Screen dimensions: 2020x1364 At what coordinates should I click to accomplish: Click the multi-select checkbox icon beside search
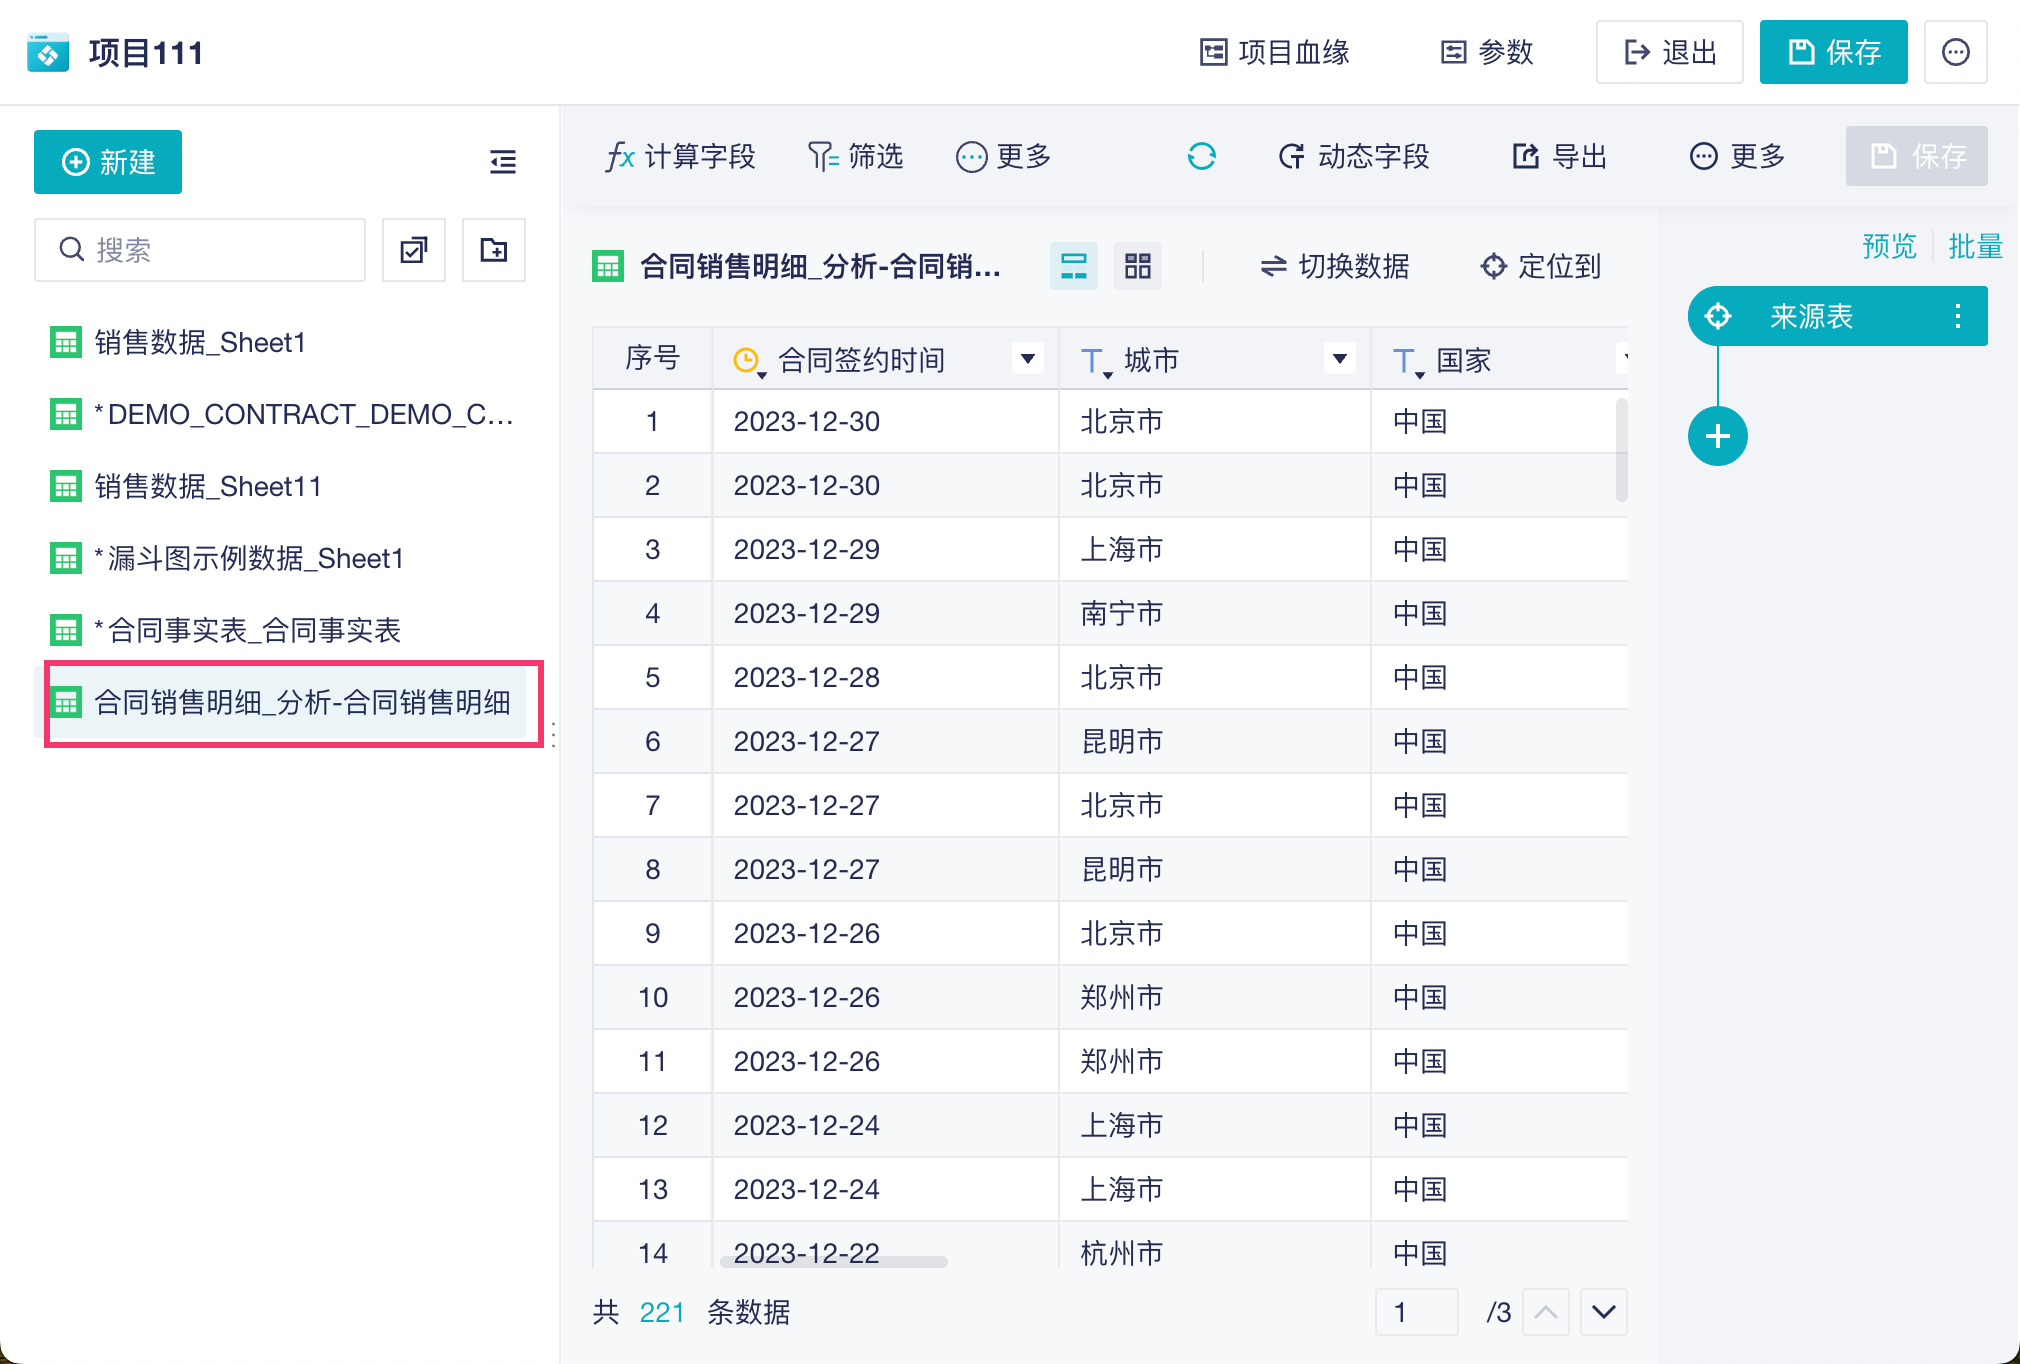(413, 250)
